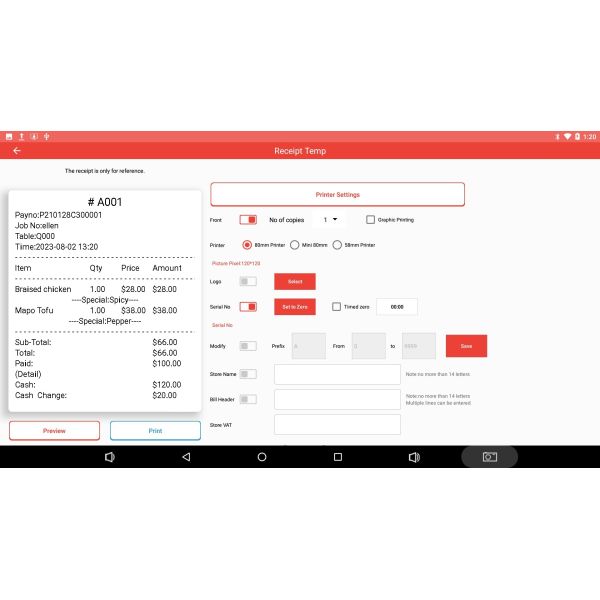
Task: Click the Print button
Action: [155, 431]
